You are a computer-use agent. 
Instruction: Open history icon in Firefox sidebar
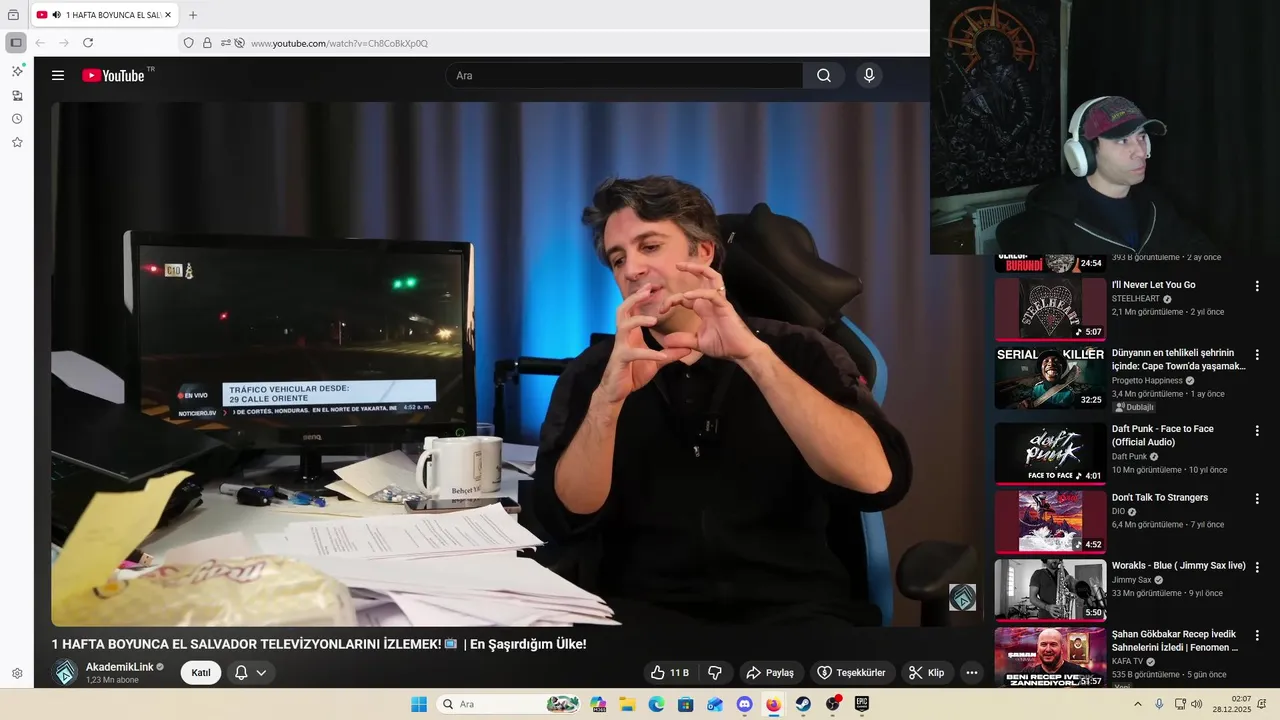(x=17, y=119)
